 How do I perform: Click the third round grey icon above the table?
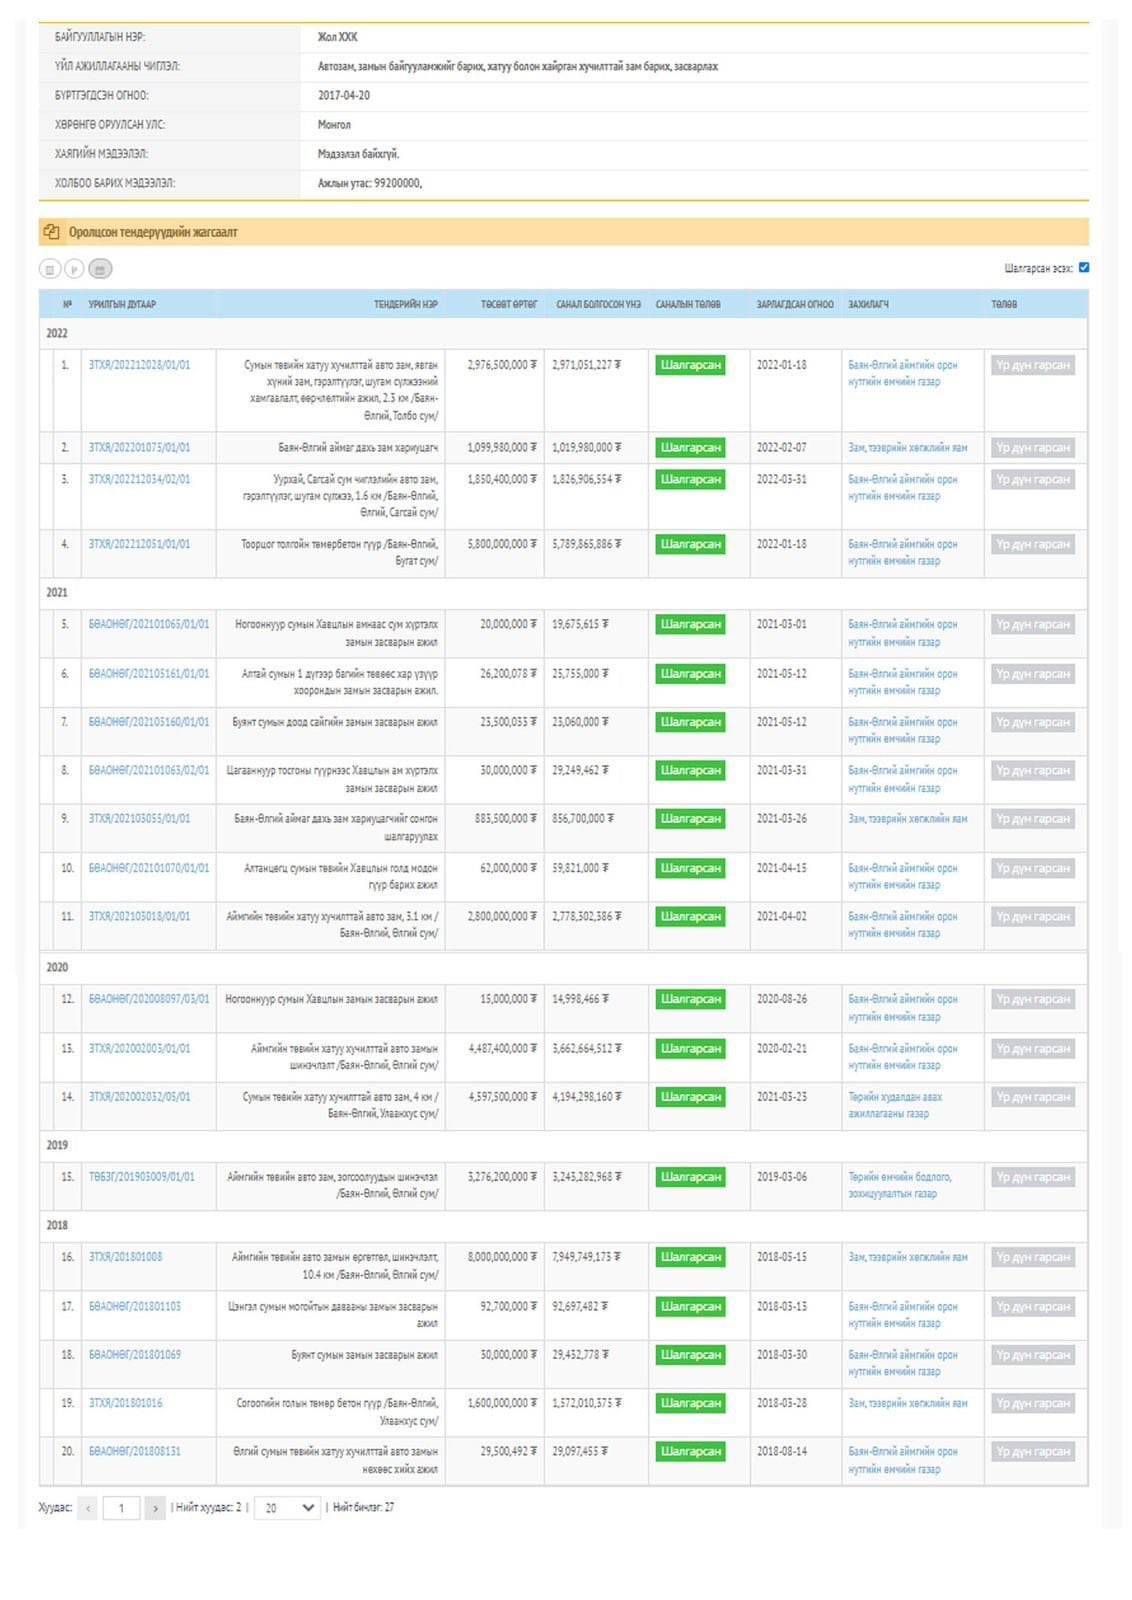click(x=100, y=269)
